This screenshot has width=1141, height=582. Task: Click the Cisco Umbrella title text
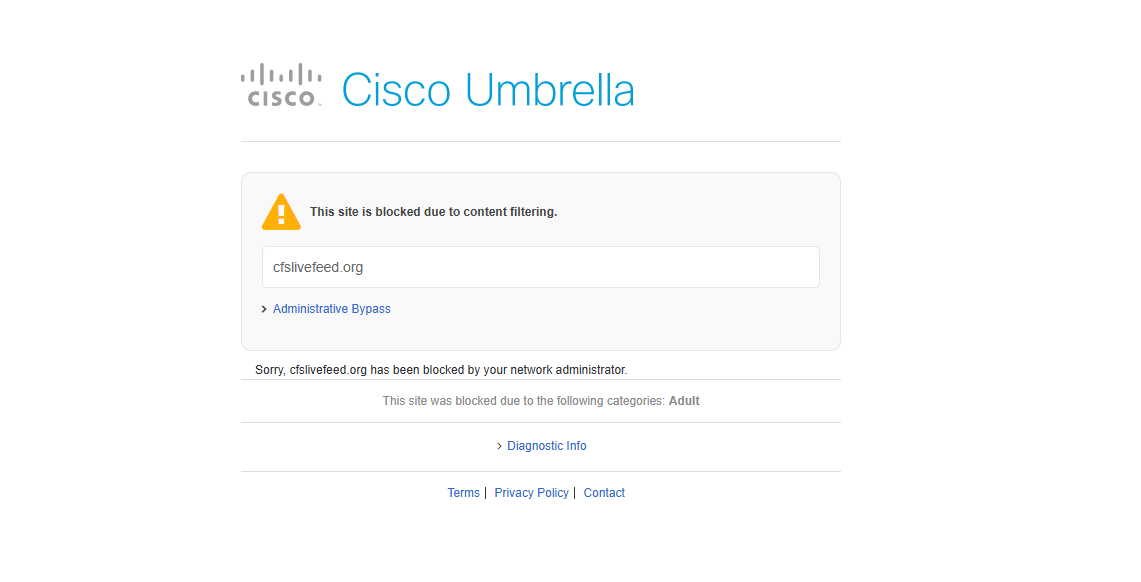[488, 90]
